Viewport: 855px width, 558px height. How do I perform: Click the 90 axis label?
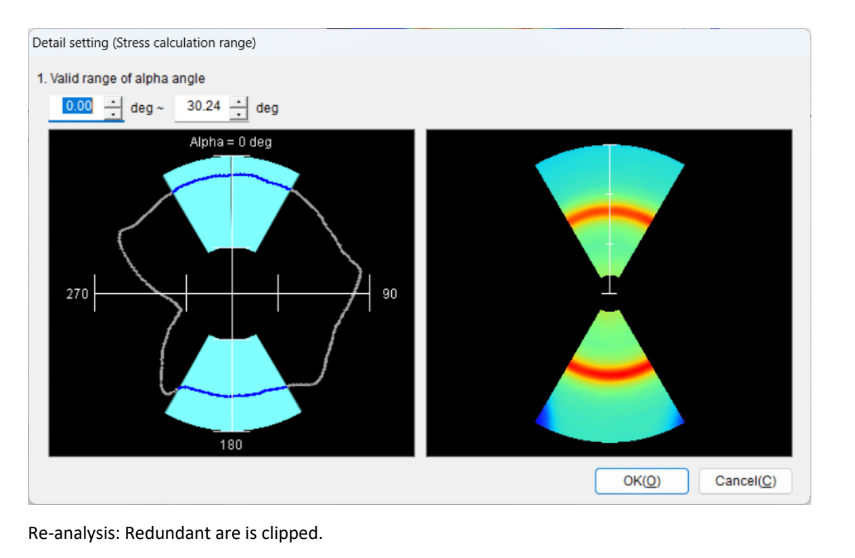click(390, 295)
